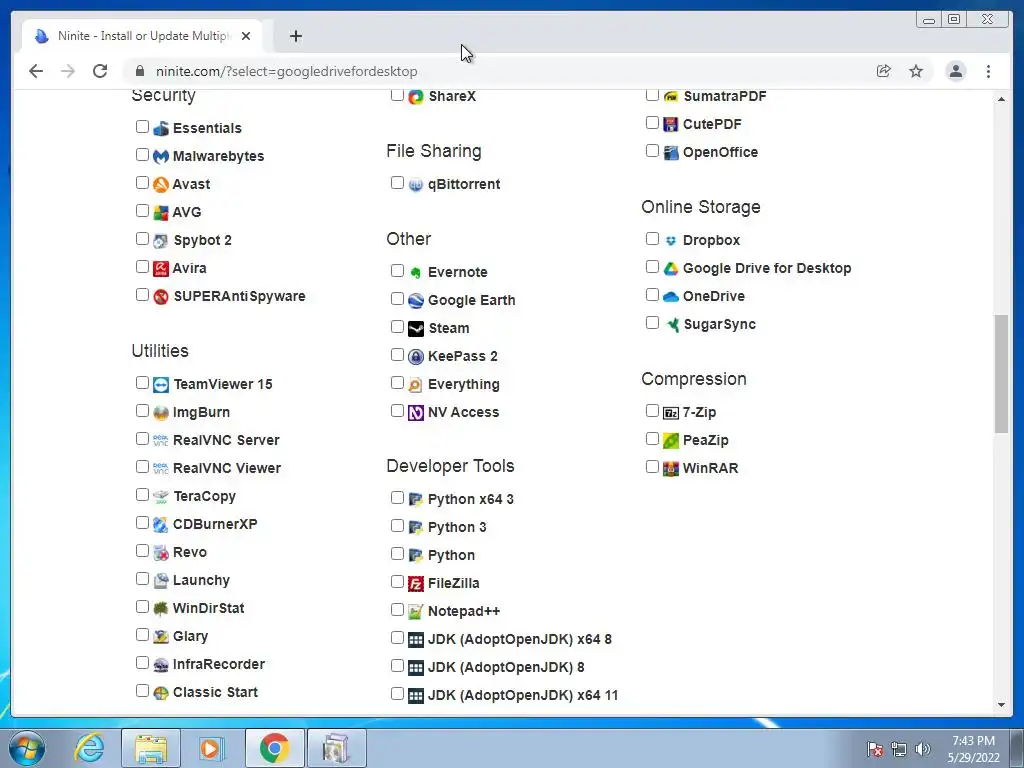The height and width of the screenshot is (768, 1024).
Task: Click the Avast app icon
Action: click(161, 184)
